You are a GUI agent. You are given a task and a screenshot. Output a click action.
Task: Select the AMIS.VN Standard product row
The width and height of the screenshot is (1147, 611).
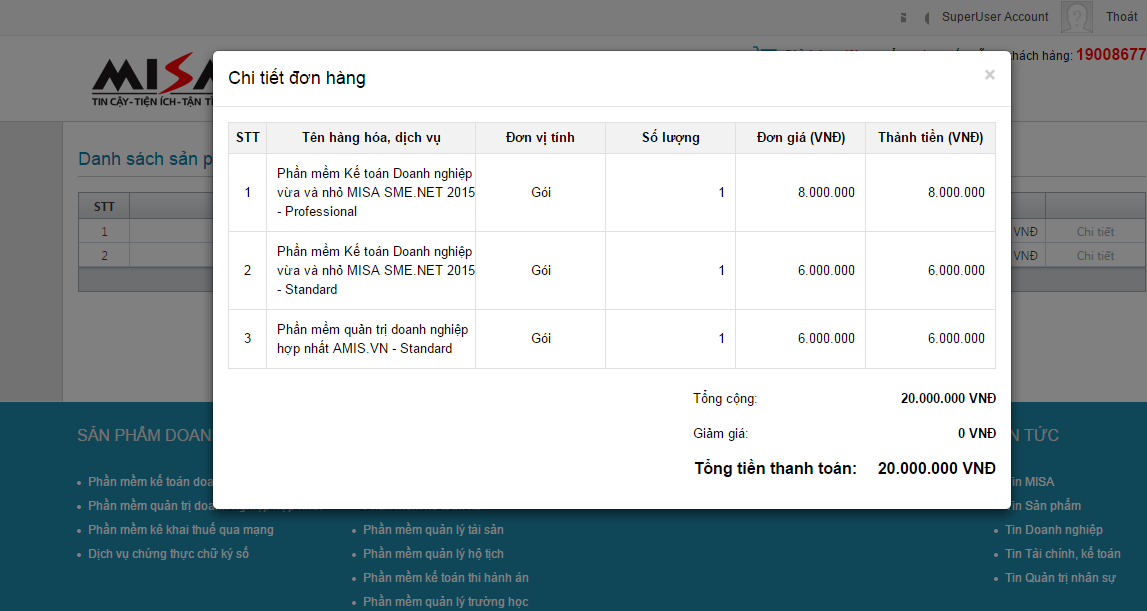click(x=371, y=339)
